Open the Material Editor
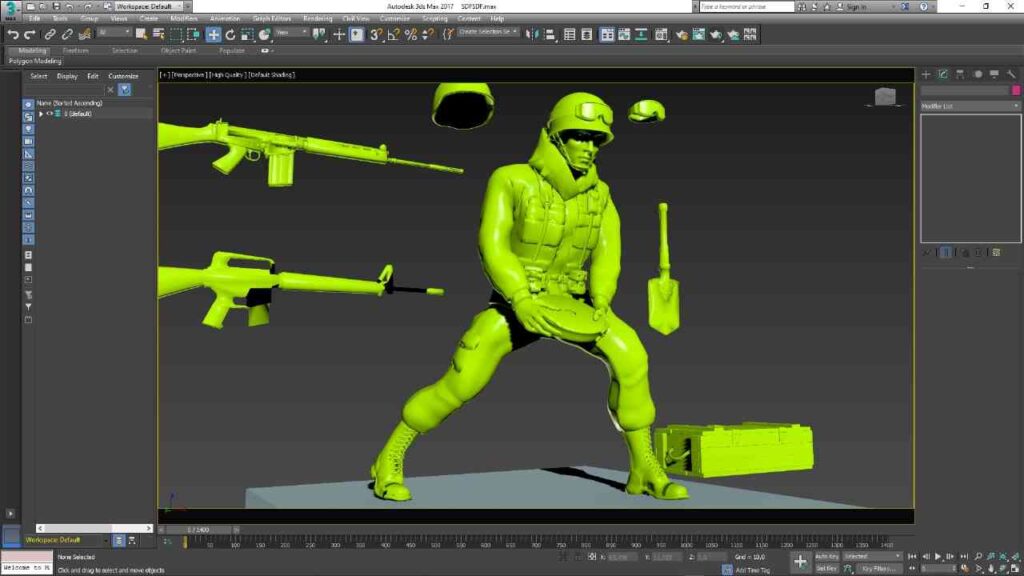This screenshot has height=576, width=1024. [660, 34]
